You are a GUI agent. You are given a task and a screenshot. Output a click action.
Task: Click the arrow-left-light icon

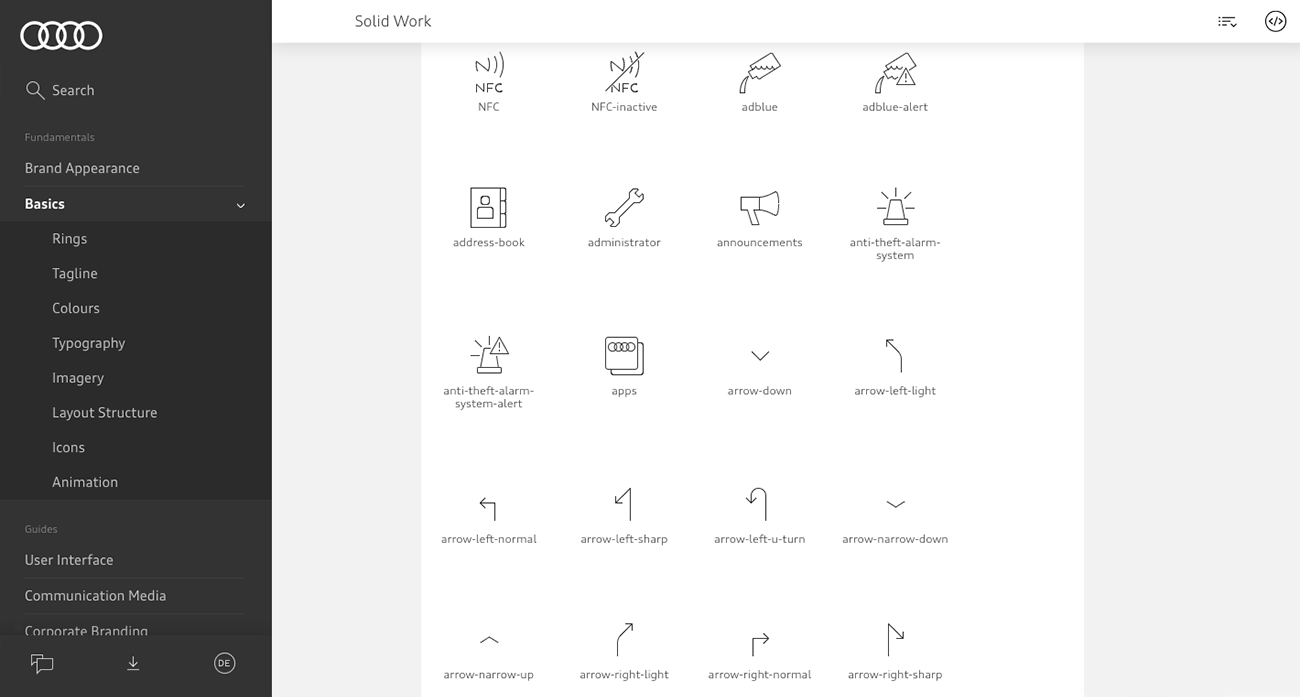(x=895, y=355)
